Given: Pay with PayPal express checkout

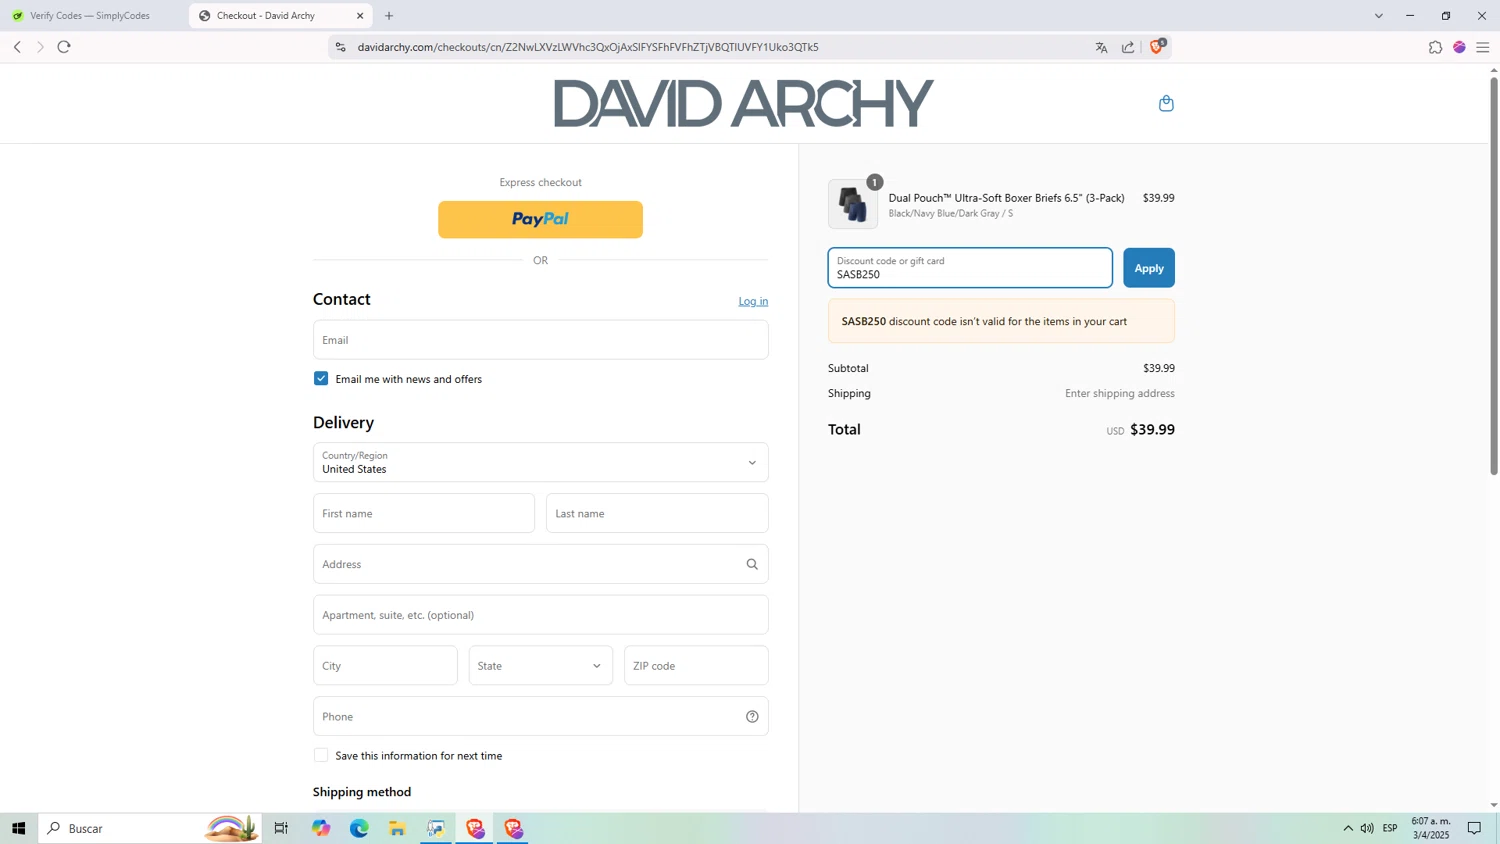Looking at the screenshot, I should [x=540, y=219].
